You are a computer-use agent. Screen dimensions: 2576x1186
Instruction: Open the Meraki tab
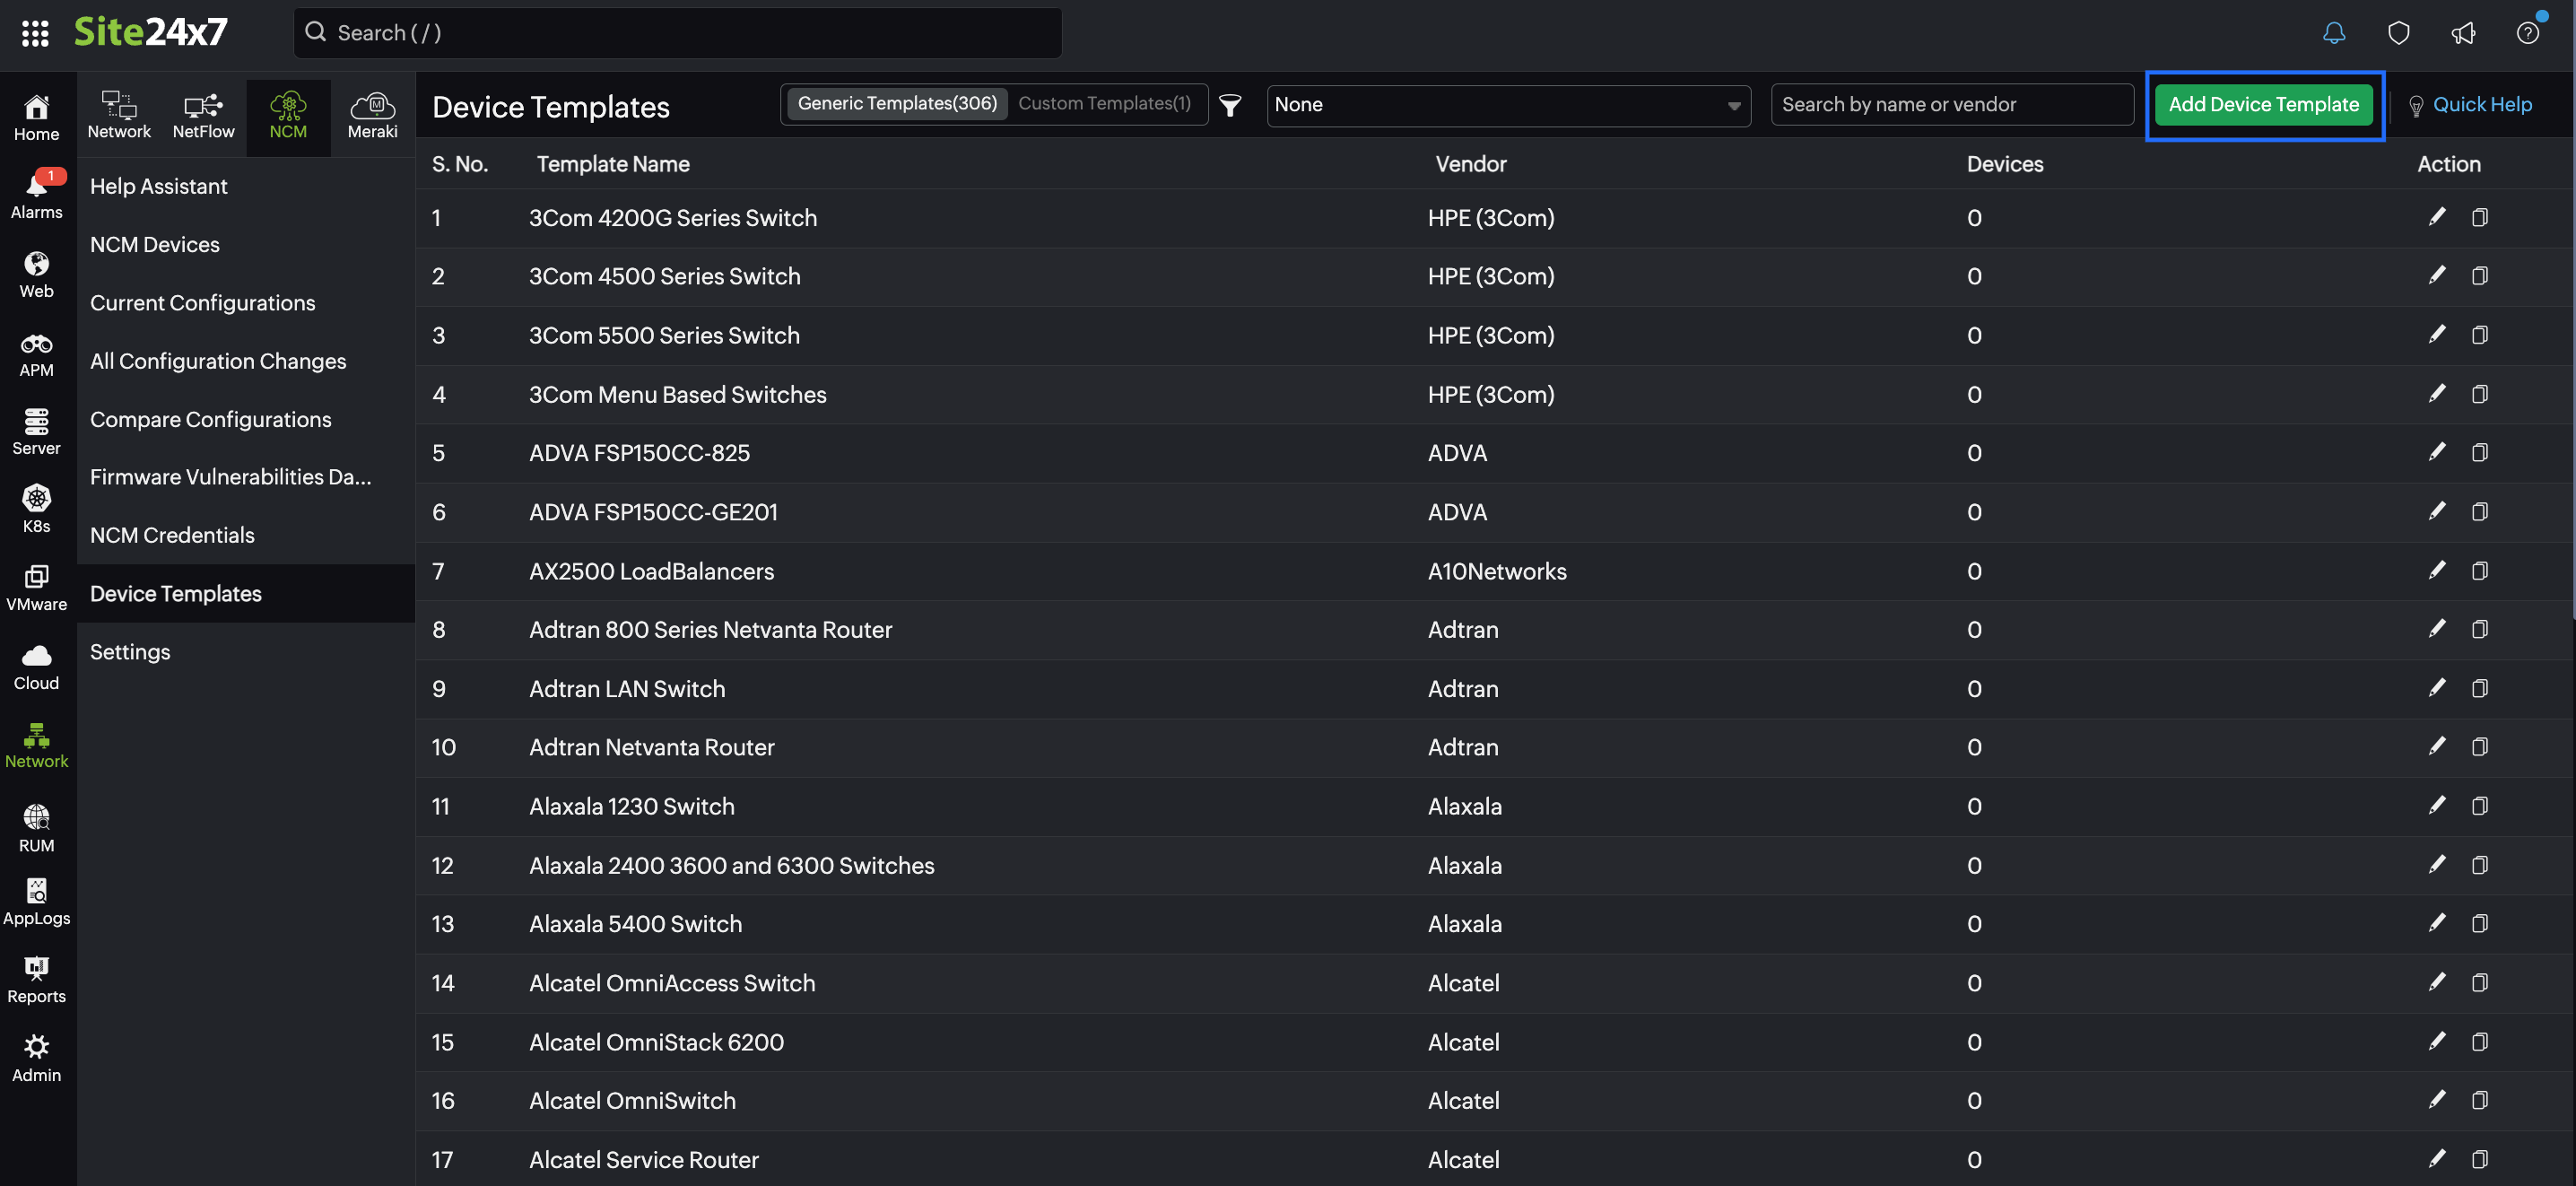(372, 116)
